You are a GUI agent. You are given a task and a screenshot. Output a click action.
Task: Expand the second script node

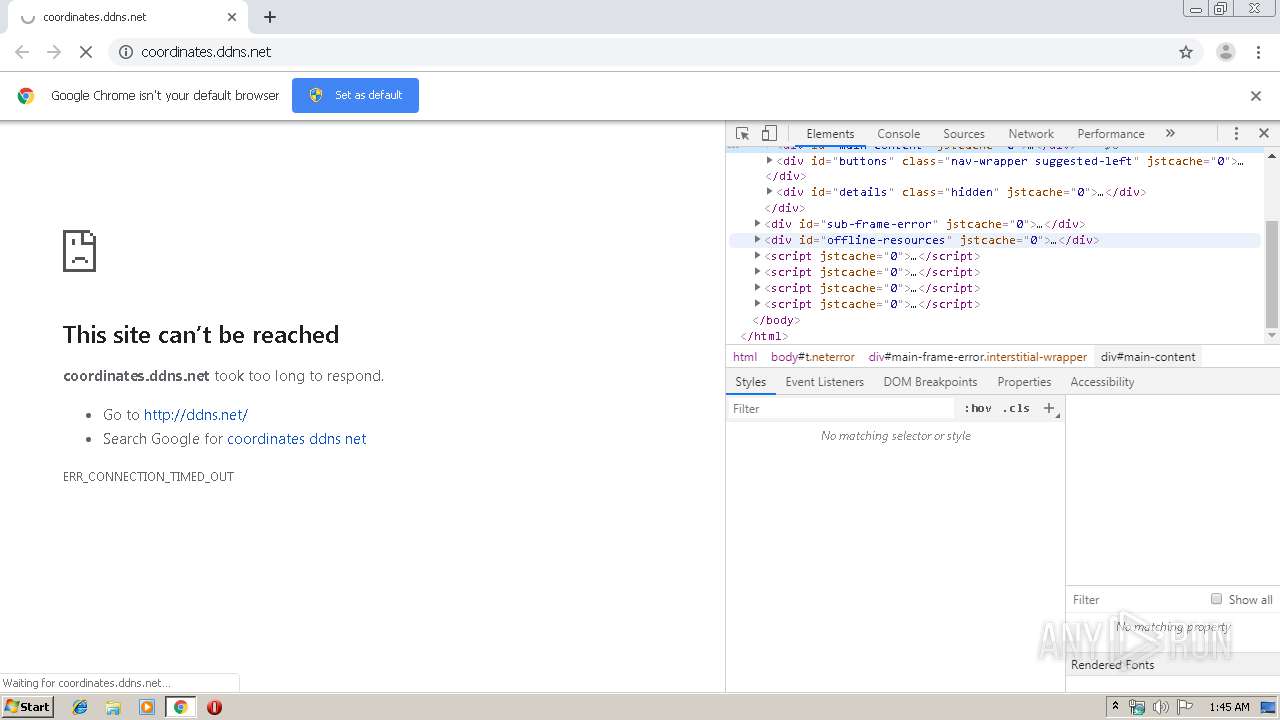coord(757,271)
